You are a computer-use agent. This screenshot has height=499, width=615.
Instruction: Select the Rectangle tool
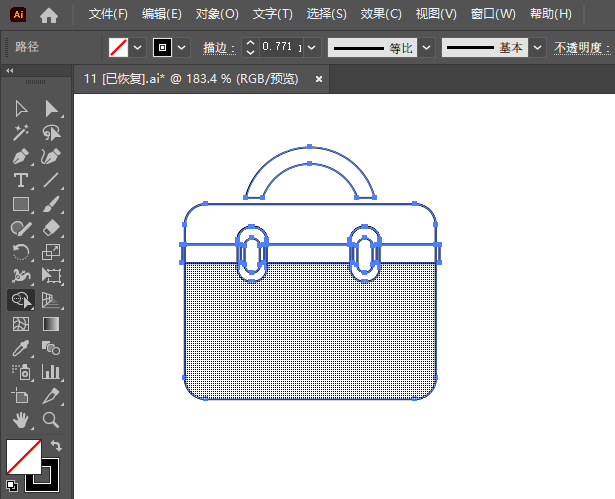click(x=20, y=204)
